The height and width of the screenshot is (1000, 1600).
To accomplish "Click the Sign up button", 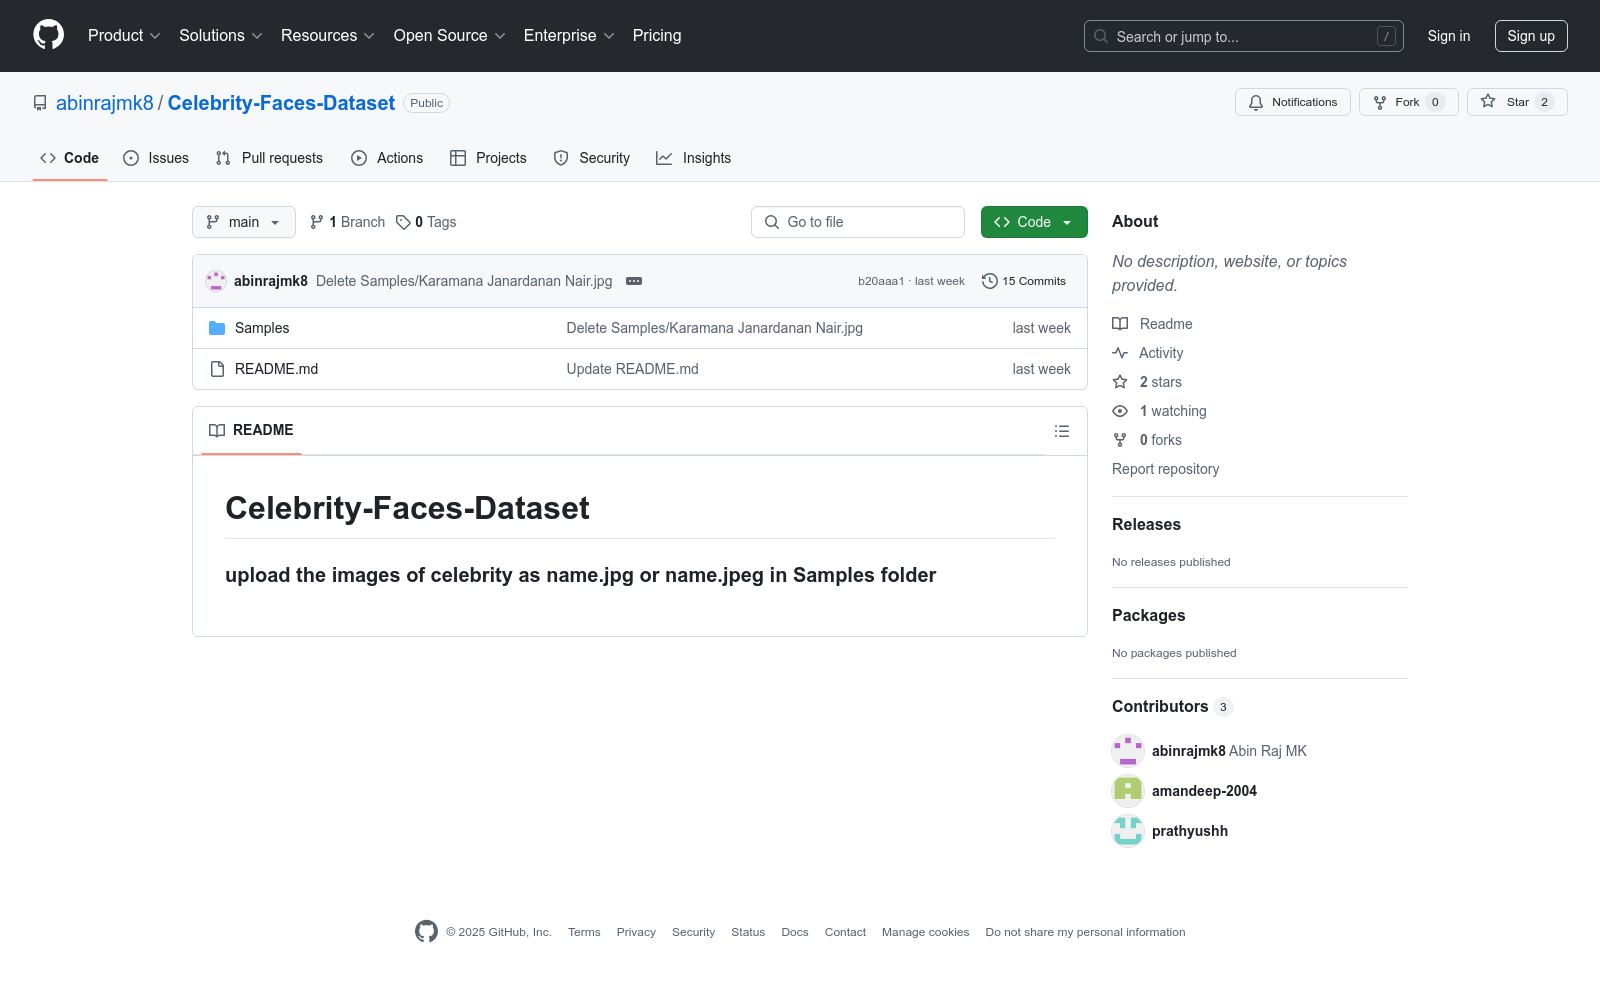I will (x=1531, y=36).
